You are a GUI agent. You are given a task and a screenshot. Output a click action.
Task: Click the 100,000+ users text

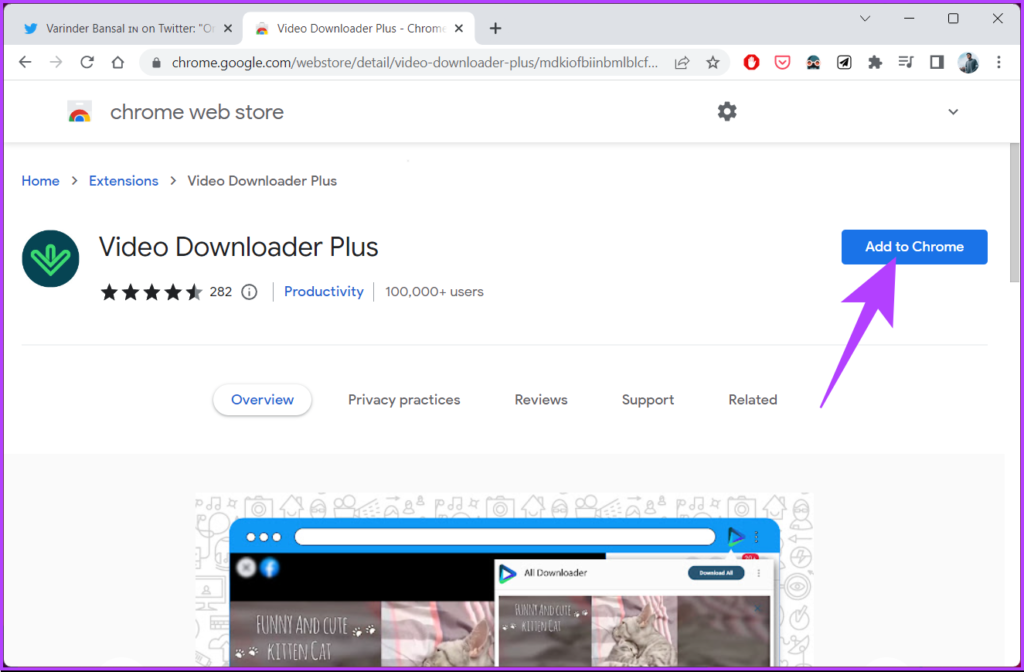tap(434, 291)
